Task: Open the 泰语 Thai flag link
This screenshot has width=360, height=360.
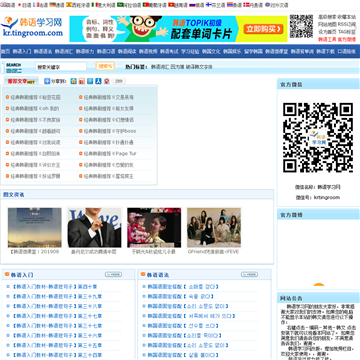Action: (234, 5)
